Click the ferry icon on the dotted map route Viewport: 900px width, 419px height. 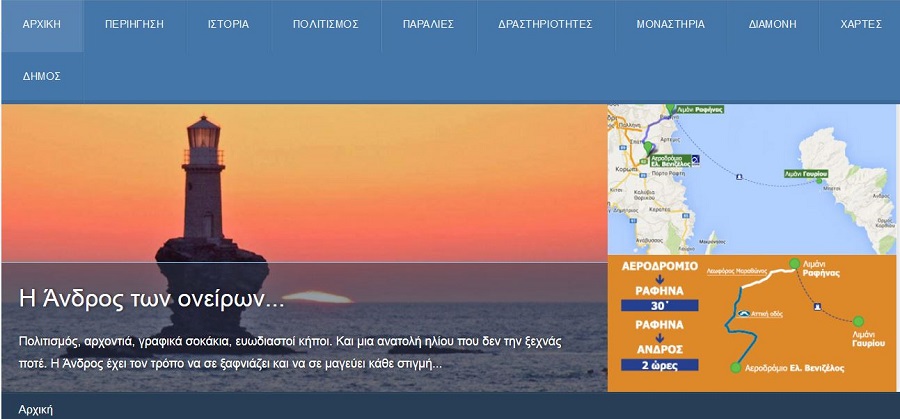point(739,176)
